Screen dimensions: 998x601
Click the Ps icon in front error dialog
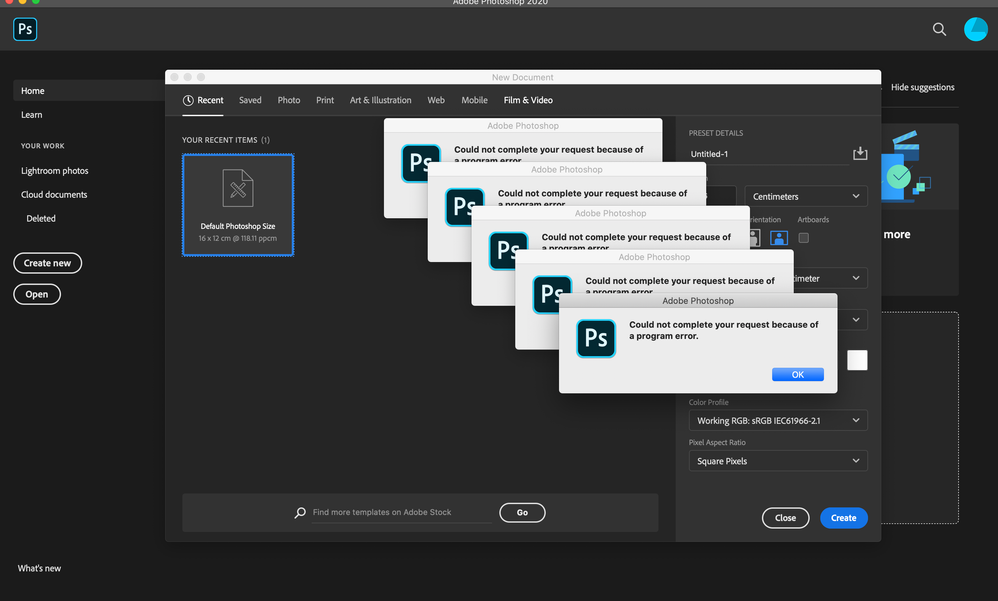click(x=596, y=339)
